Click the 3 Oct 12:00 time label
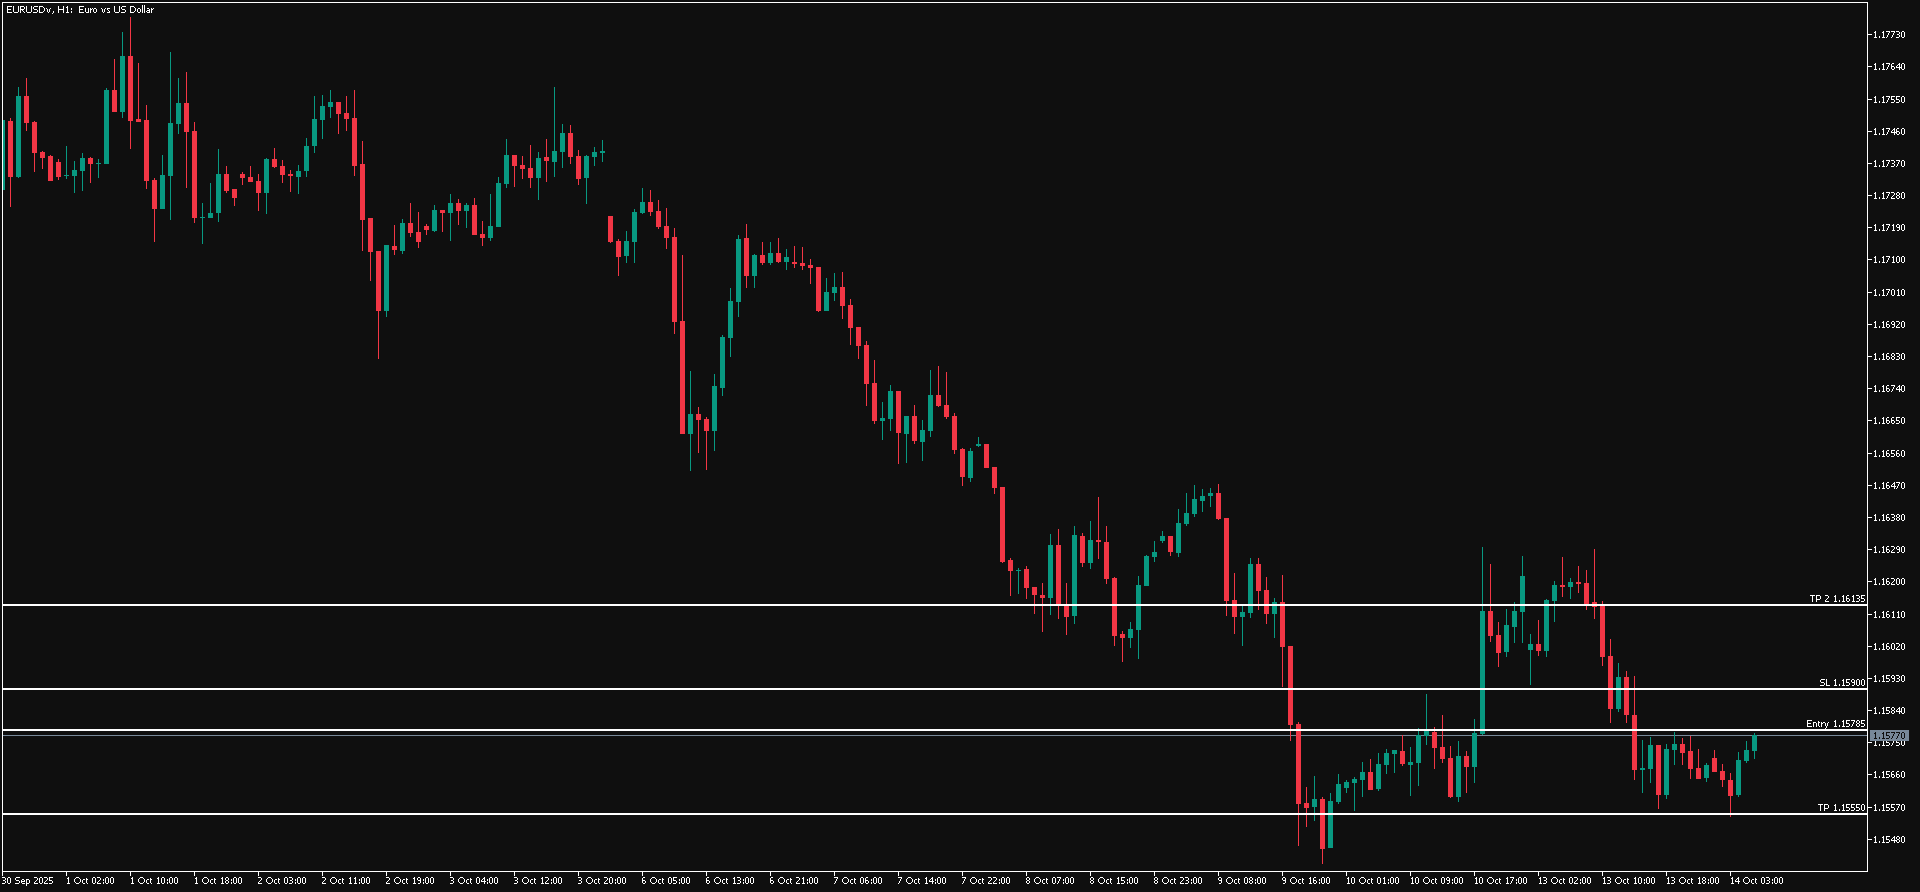Image resolution: width=1920 pixels, height=892 pixels. click(538, 881)
